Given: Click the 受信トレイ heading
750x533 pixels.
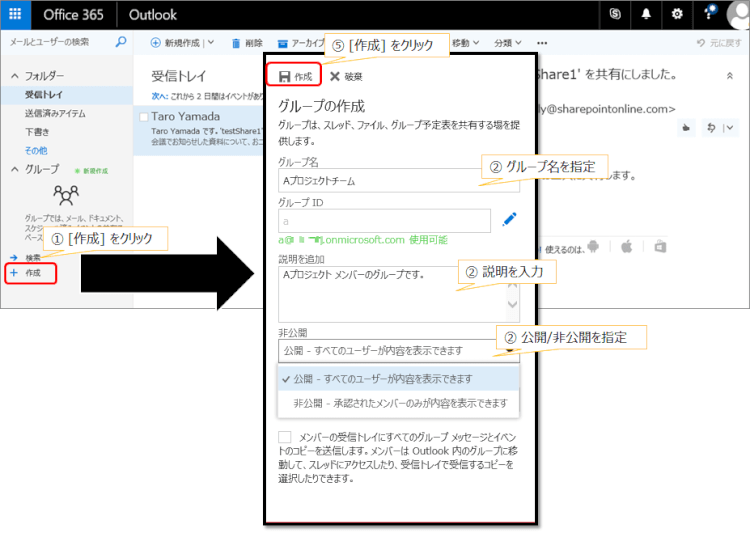Looking at the screenshot, I should (178, 76).
